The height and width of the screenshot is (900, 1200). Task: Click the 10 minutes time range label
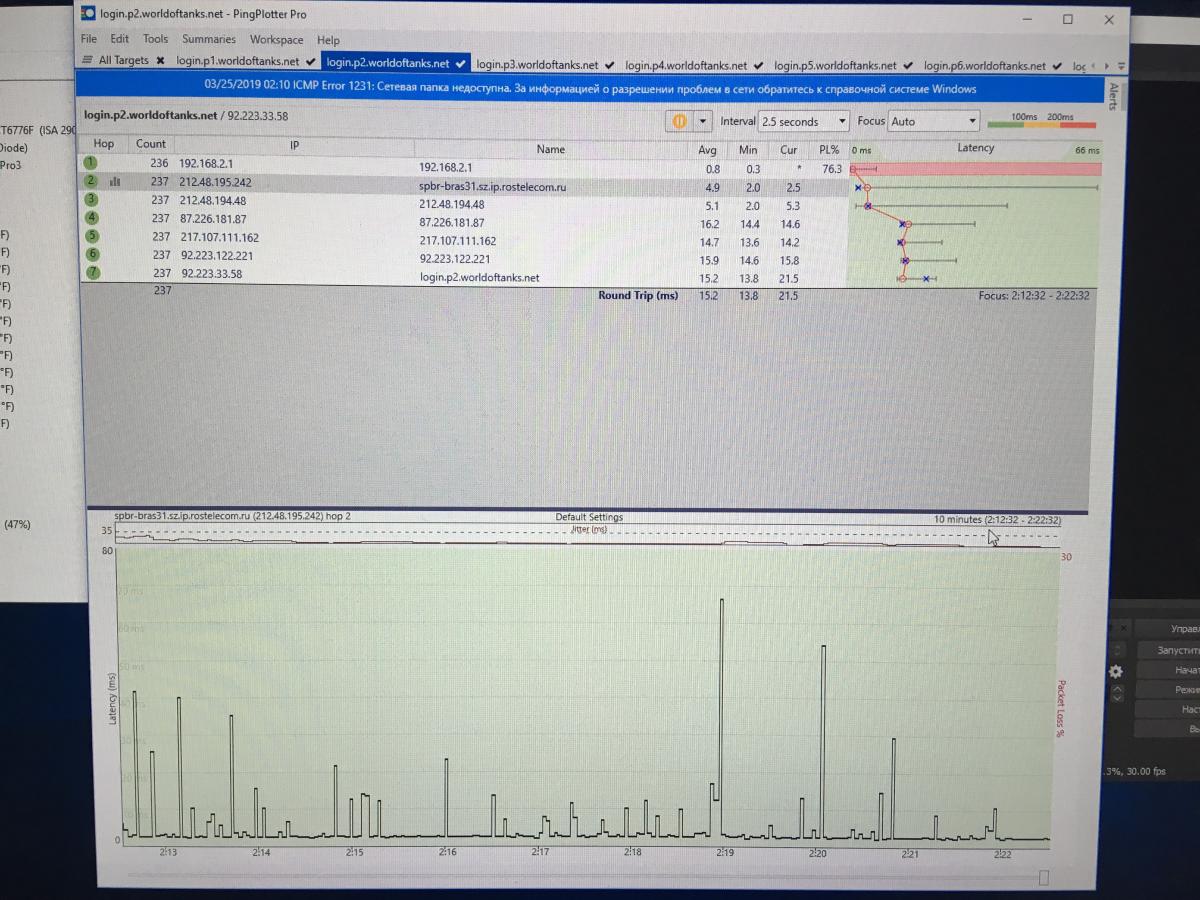click(x=997, y=520)
